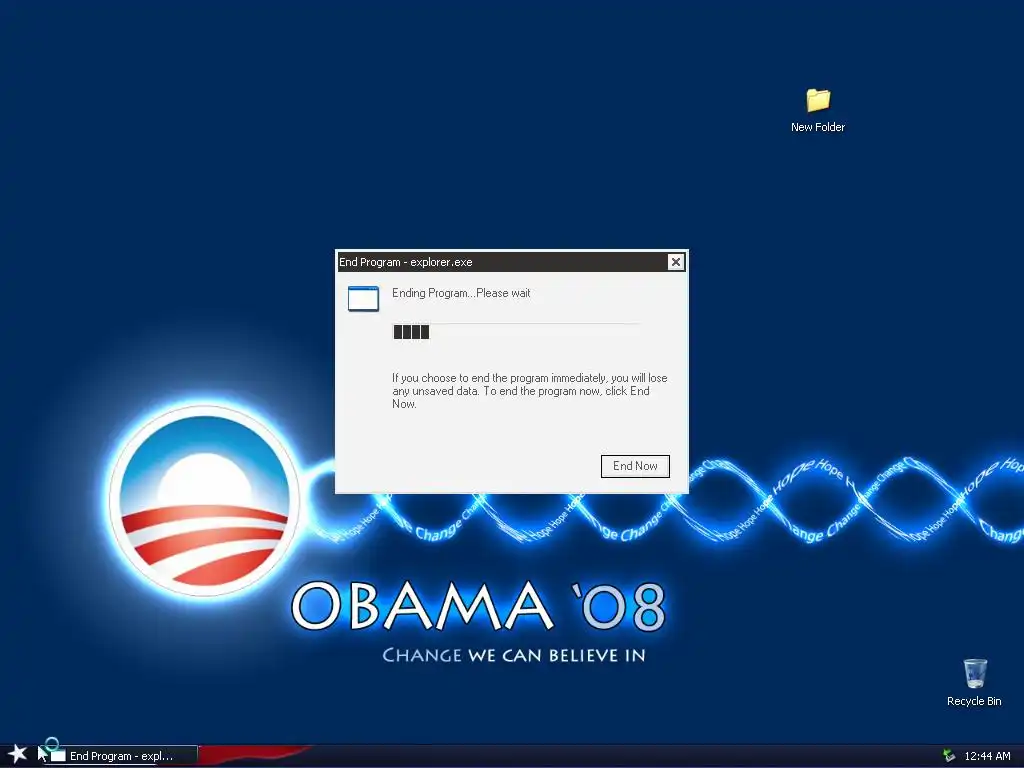
Task: Click the 'Ending Program...Please wait' text
Action: pyautogui.click(x=461, y=293)
